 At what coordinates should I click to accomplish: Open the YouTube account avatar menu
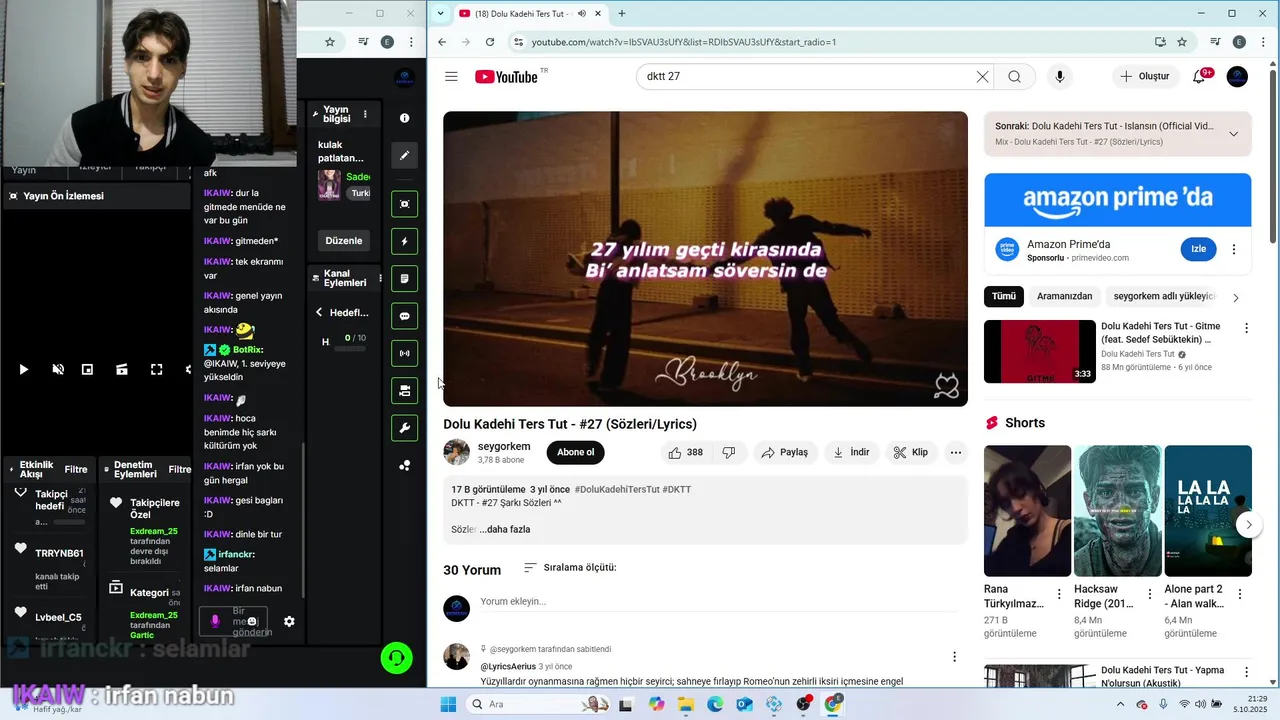1237,77
